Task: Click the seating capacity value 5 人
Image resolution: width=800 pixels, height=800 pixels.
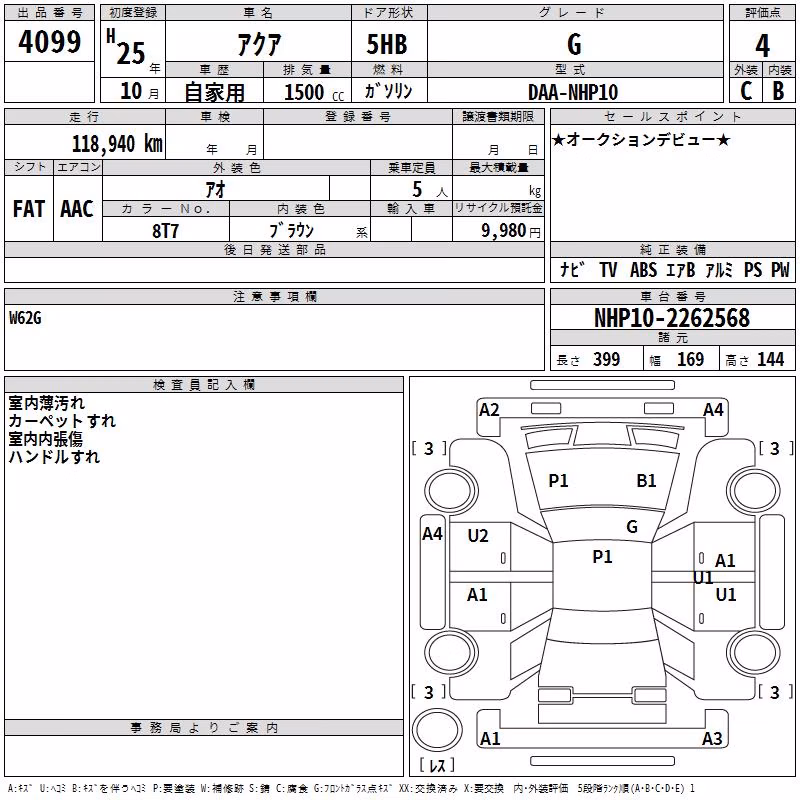Action: point(429,189)
